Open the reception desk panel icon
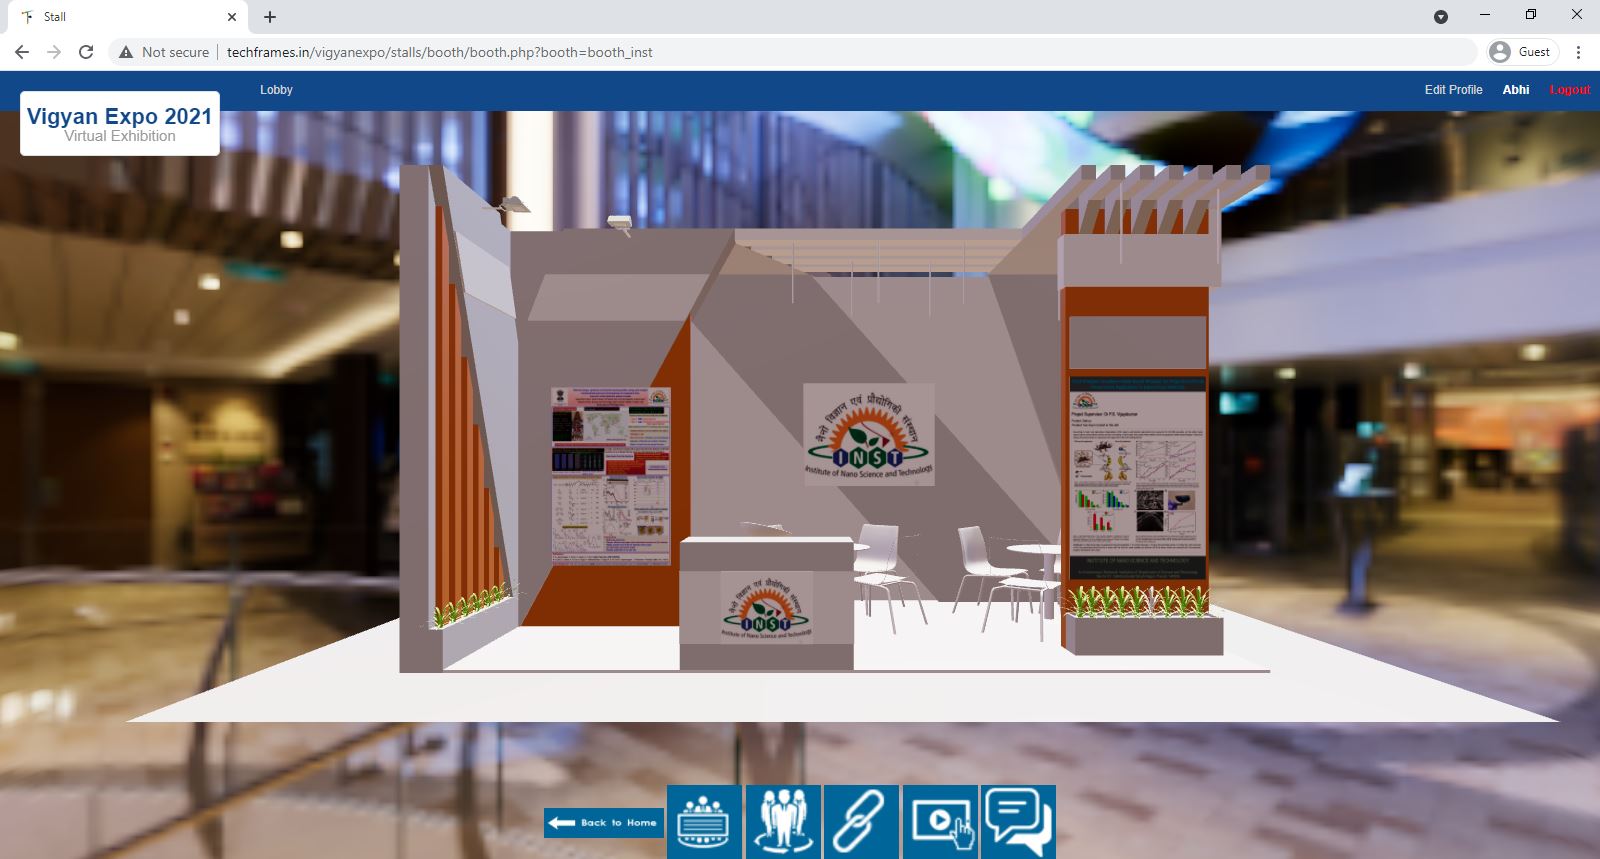Viewport: 1600px width, 859px height. 704,821
